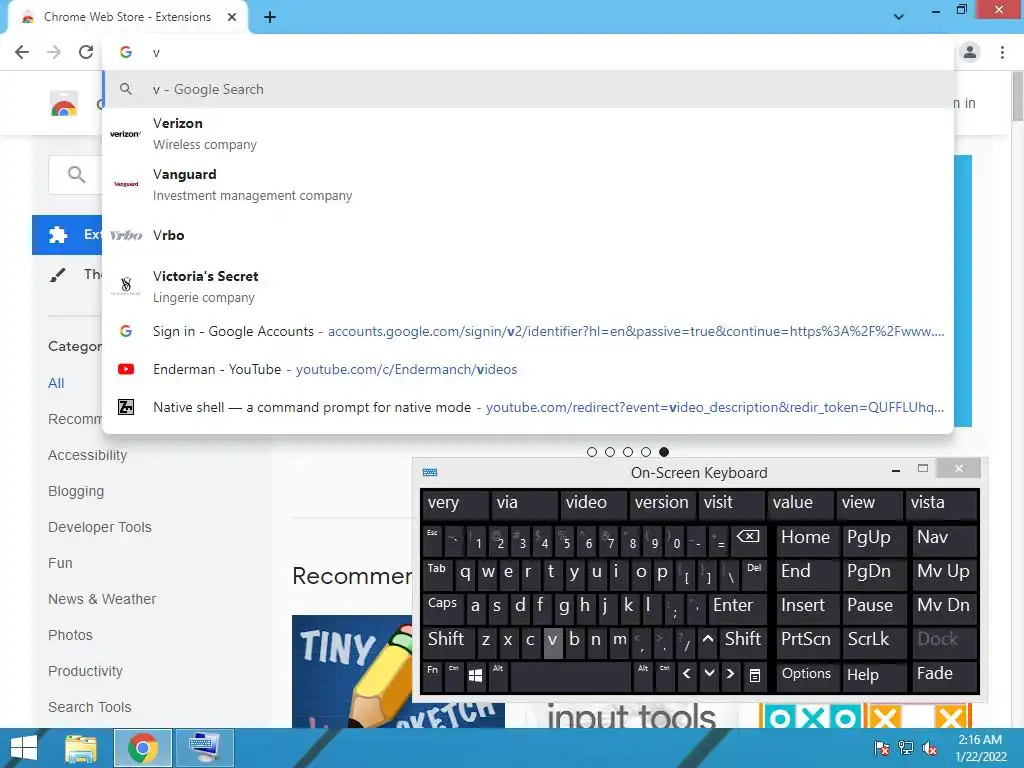Image resolution: width=1024 pixels, height=768 pixels.
Task: Click the Web Store search magnifier icon
Action: pos(76,174)
